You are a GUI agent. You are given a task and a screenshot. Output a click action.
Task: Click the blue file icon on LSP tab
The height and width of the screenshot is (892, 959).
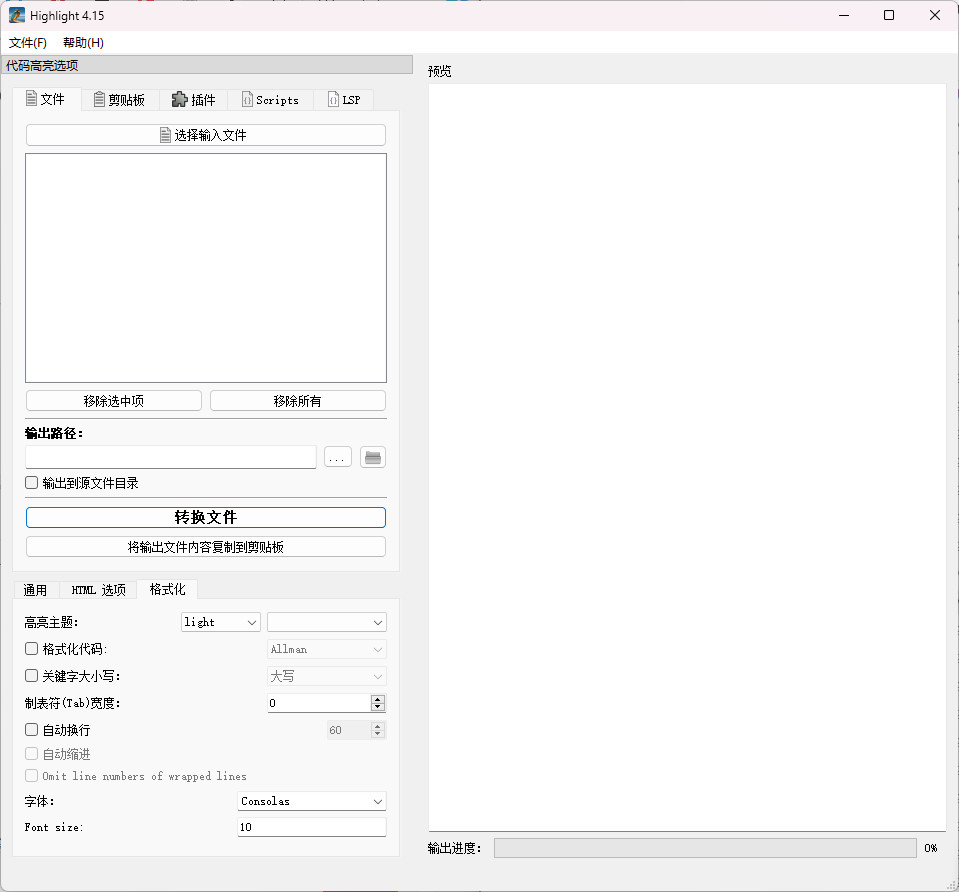point(333,99)
